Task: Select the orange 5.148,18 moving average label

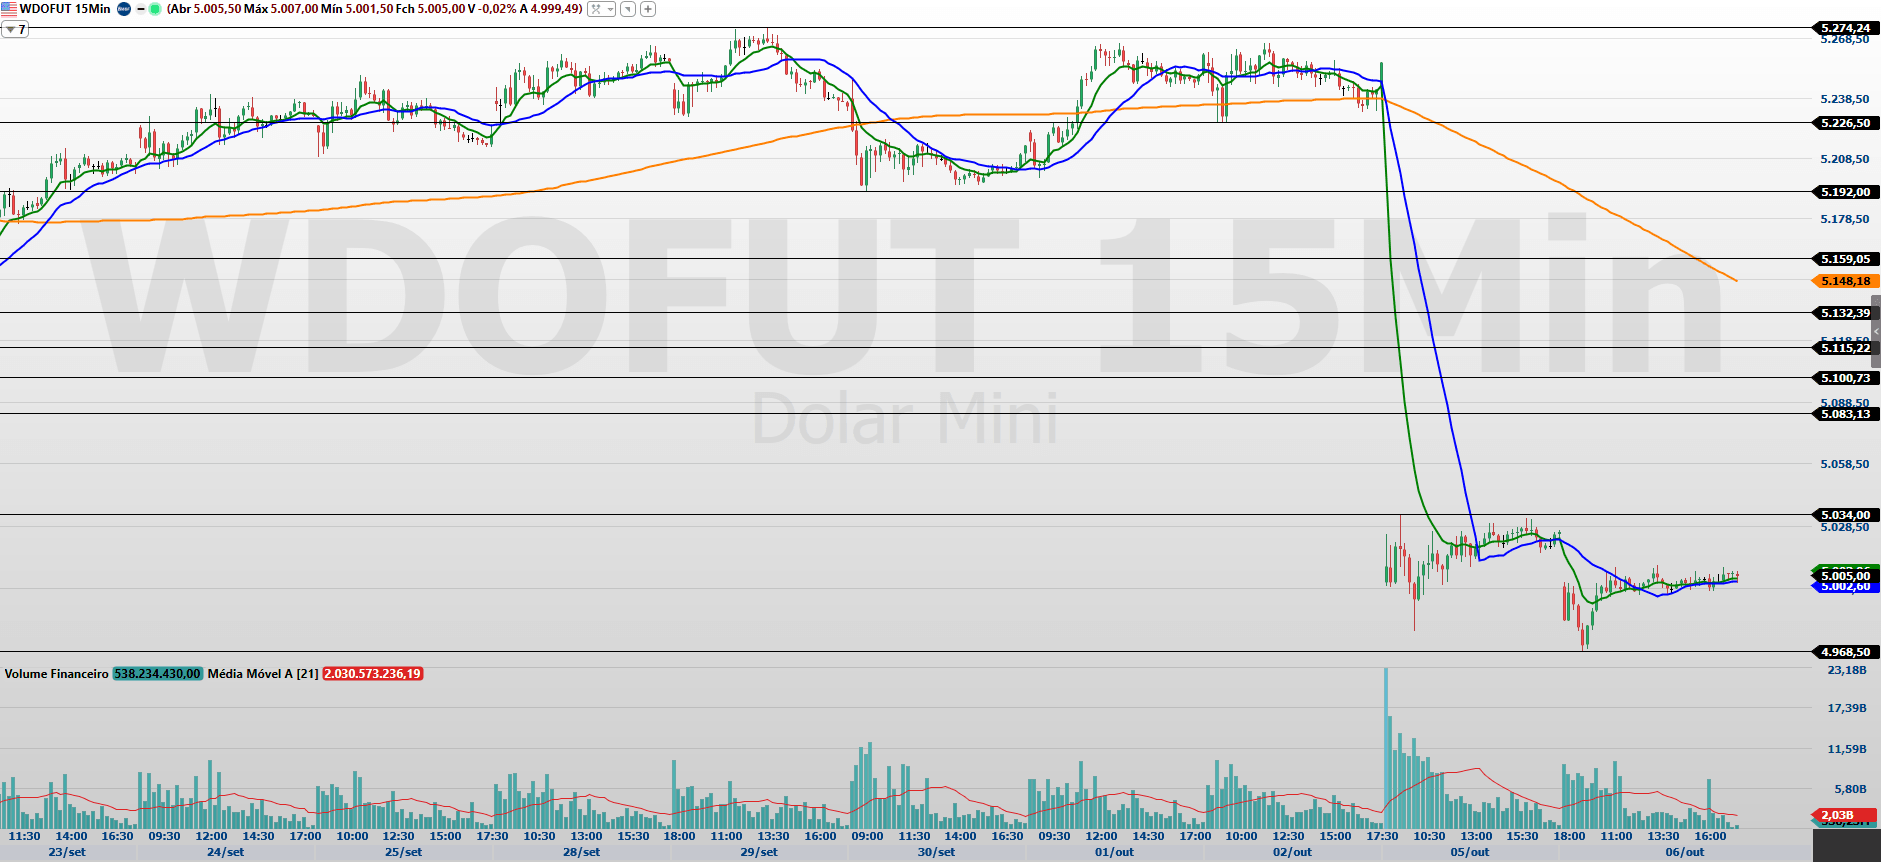Action: click(1845, 281)
